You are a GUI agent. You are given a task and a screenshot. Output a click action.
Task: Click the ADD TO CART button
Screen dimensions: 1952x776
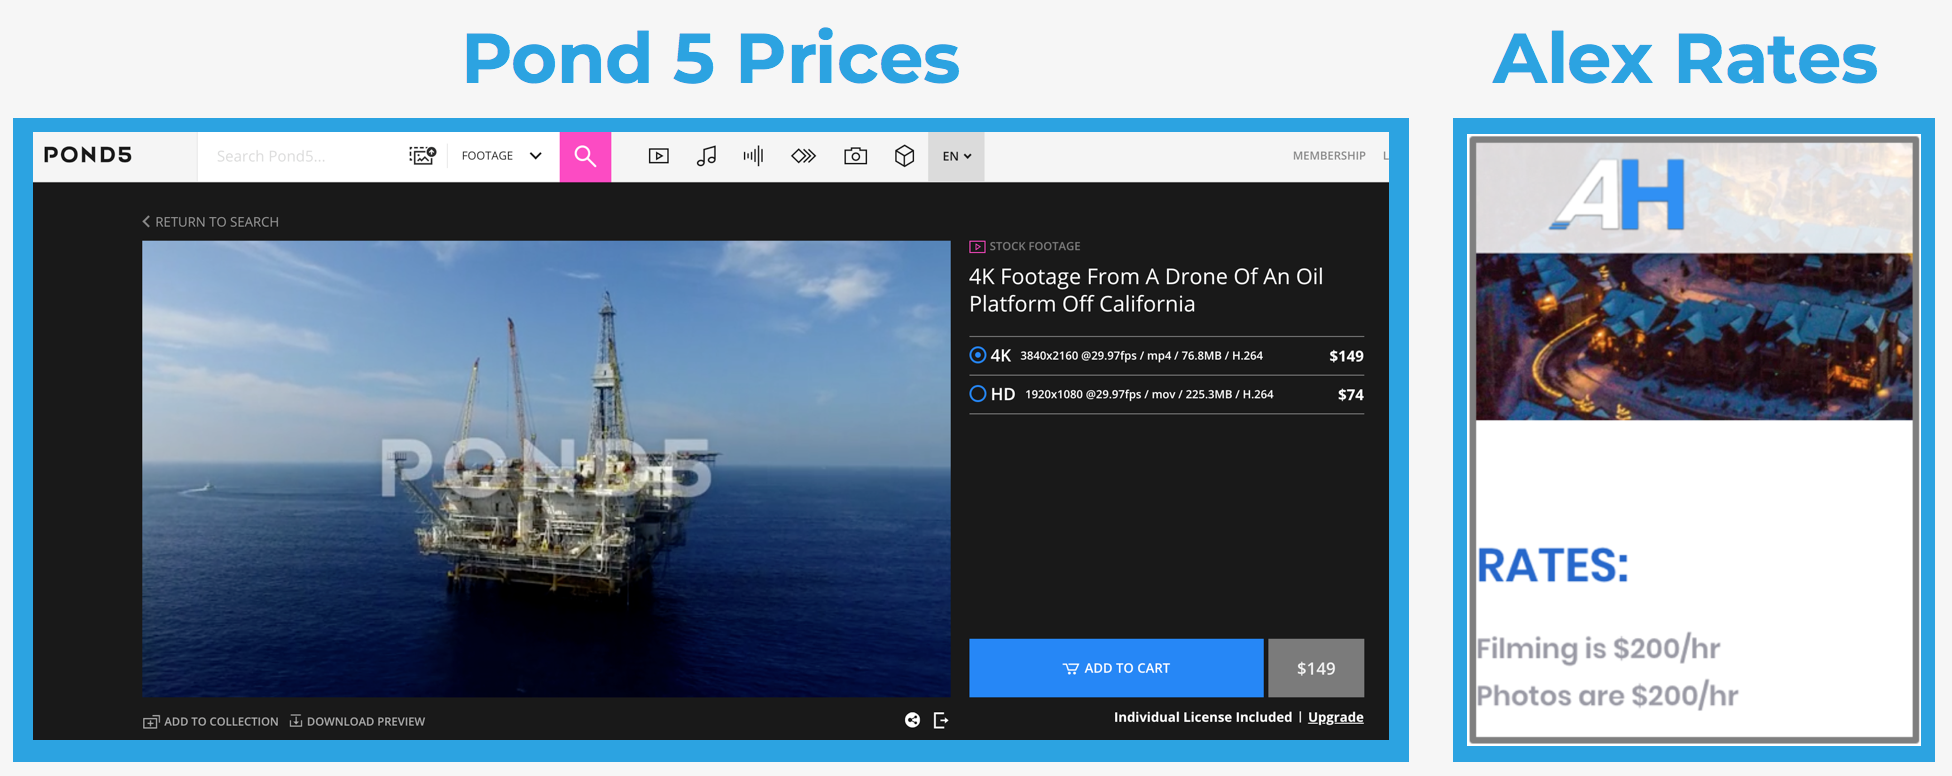click(x=1116, y=668)
